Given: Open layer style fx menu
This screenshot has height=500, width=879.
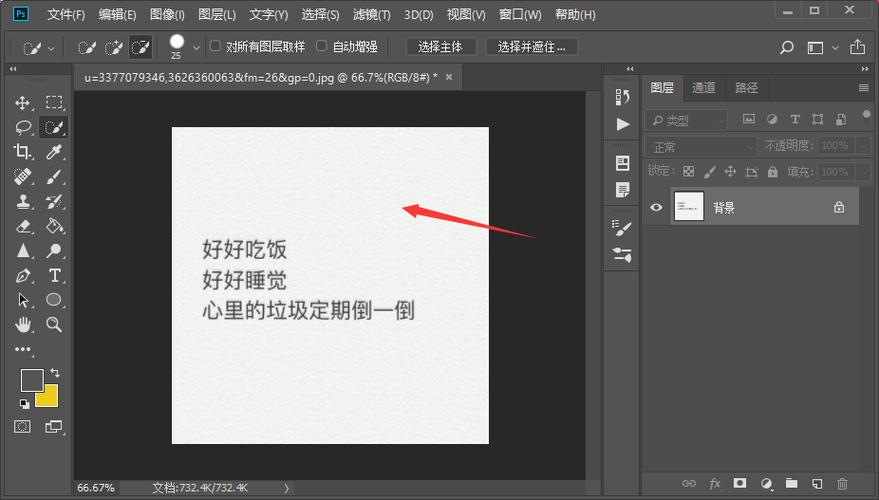Looking at the screenshot, I should click(x=715, y=483).
